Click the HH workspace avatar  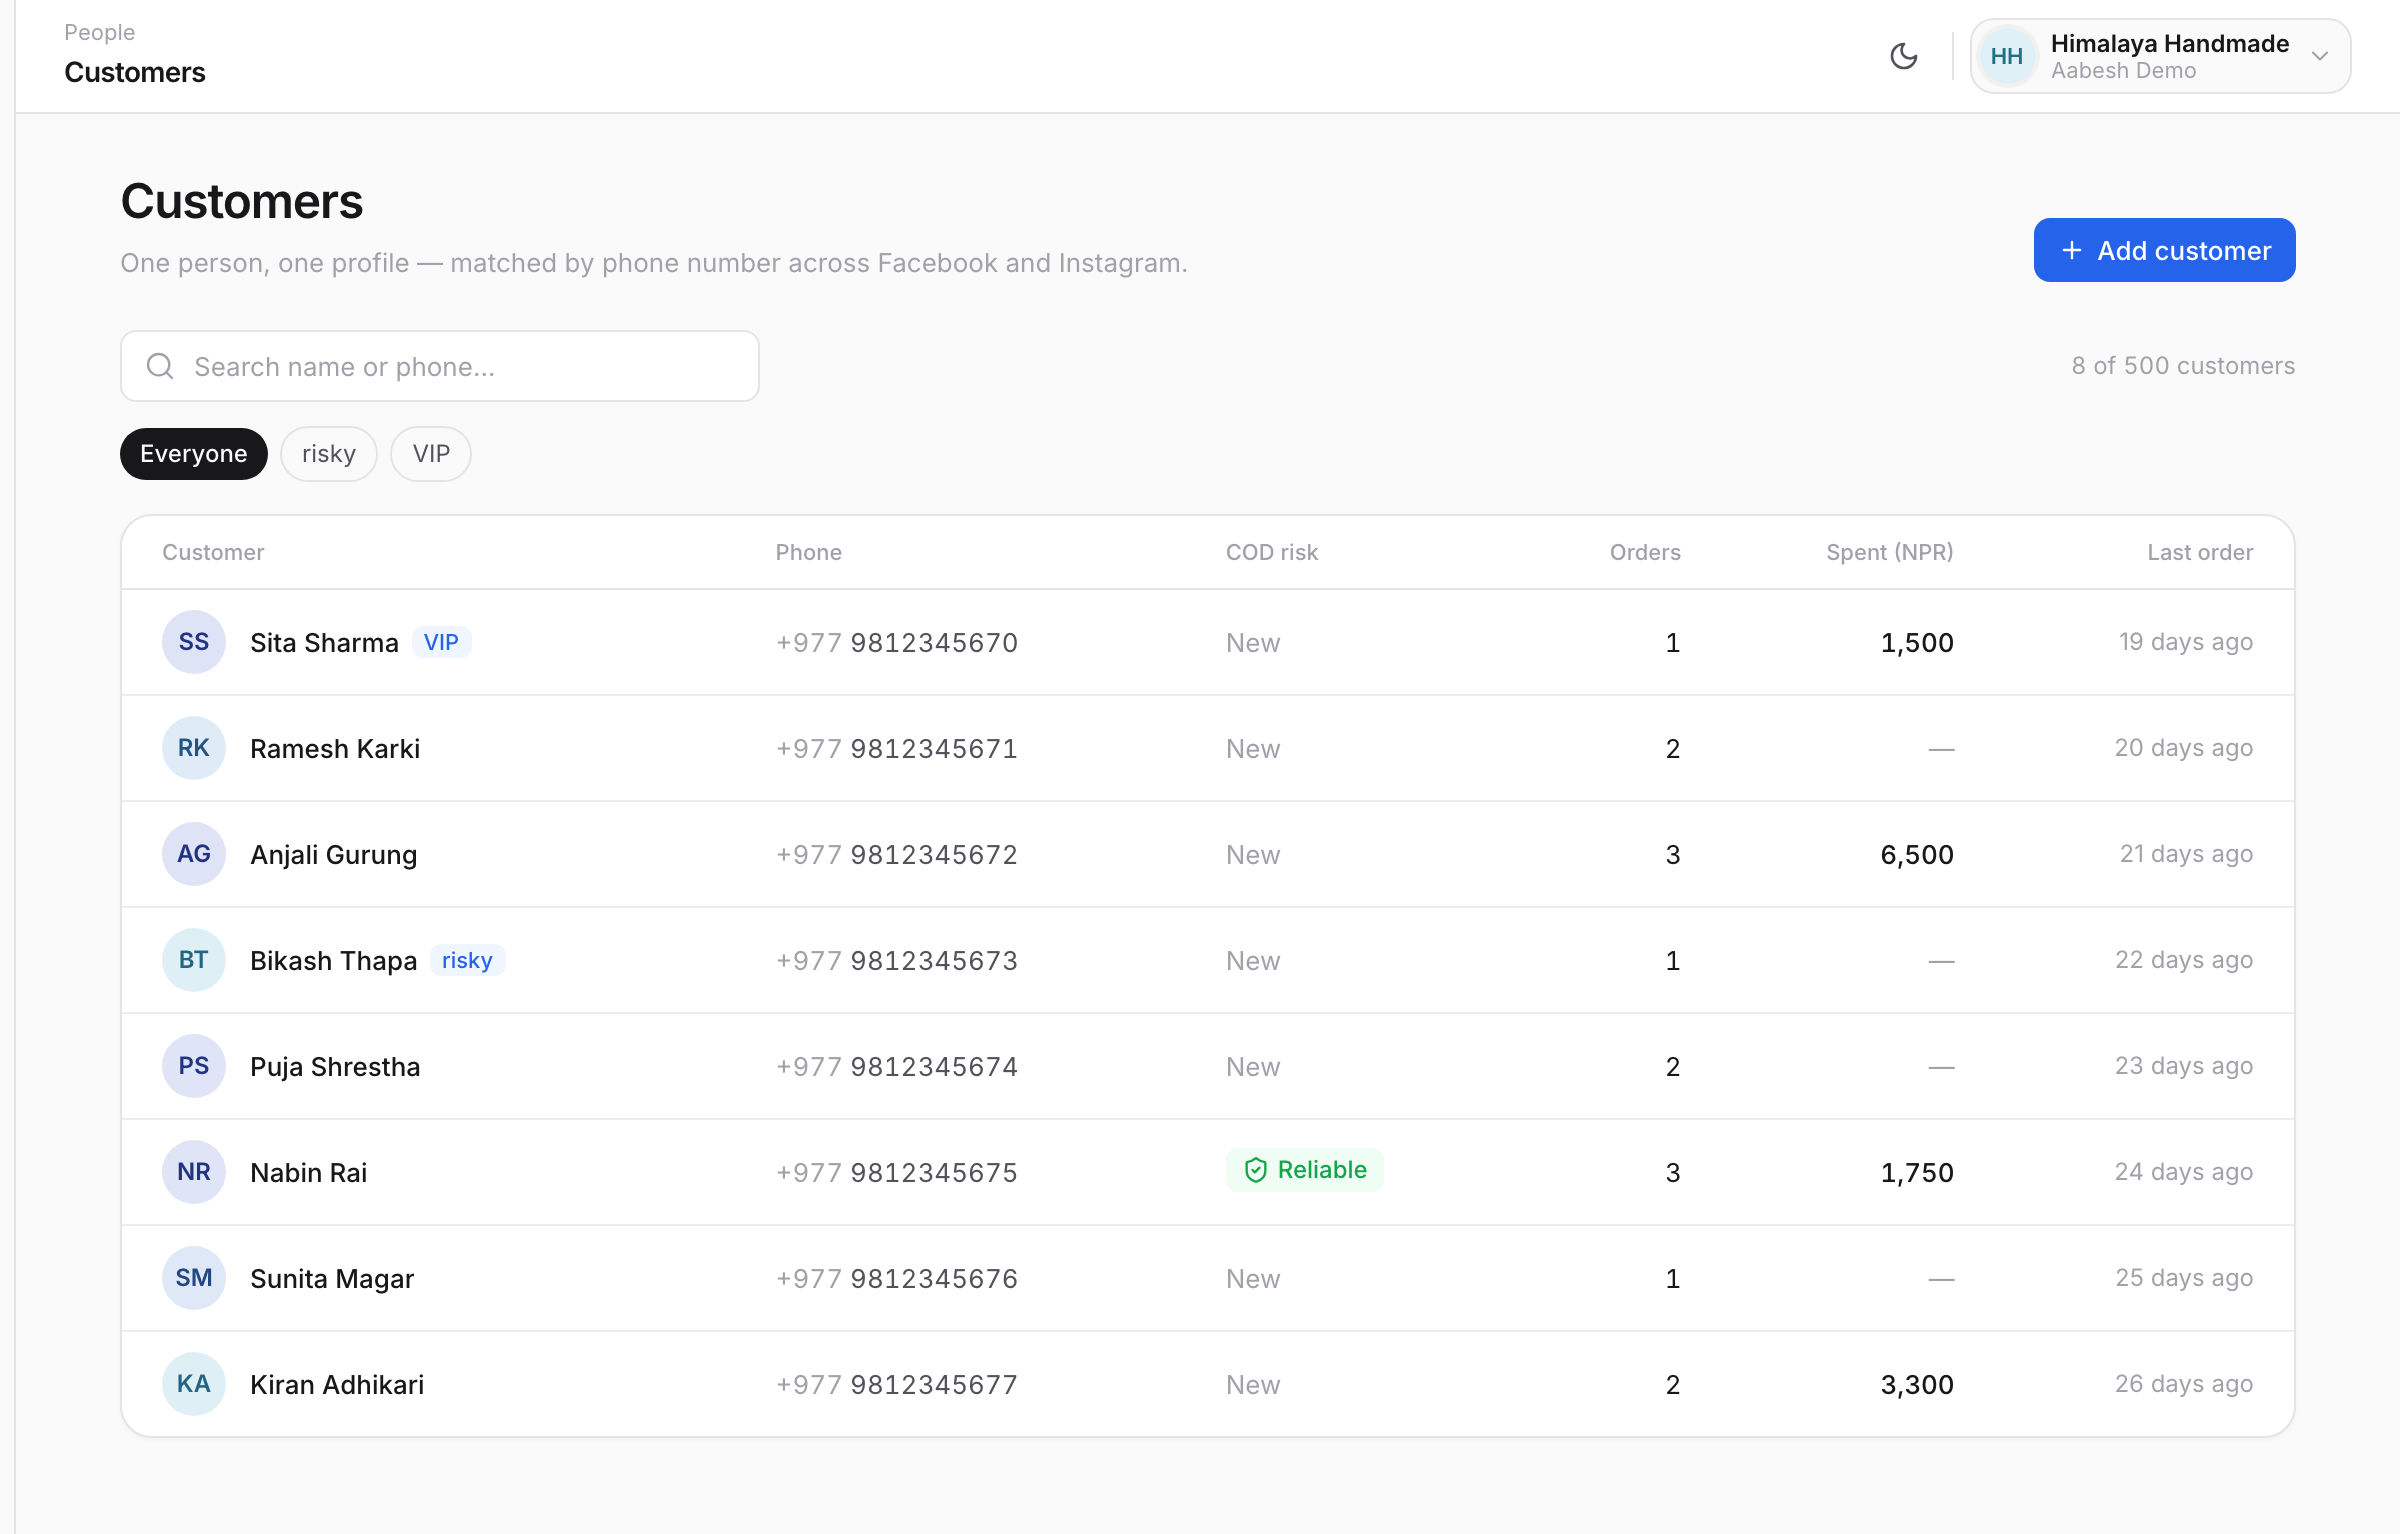click(x=2006, y=56)
